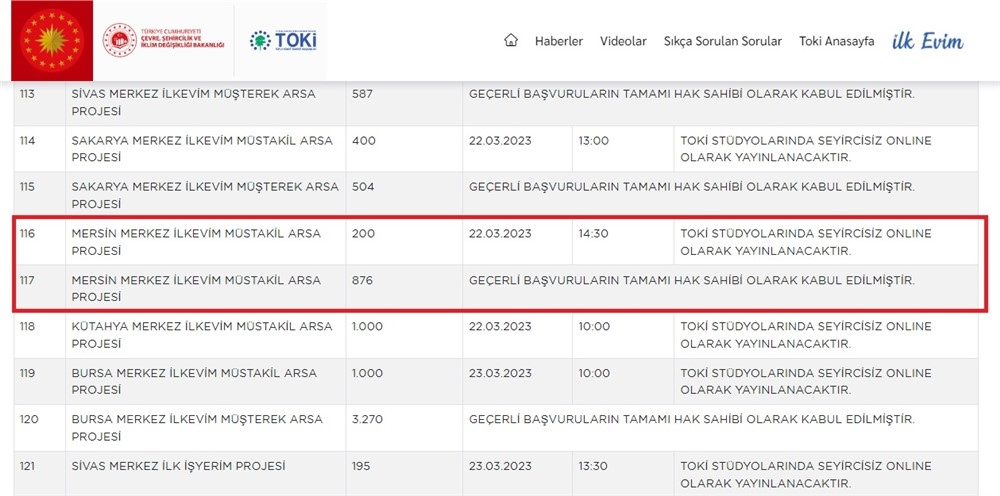
Task: Click the 13:30 time in Sivas row
Action: (593, 466)
